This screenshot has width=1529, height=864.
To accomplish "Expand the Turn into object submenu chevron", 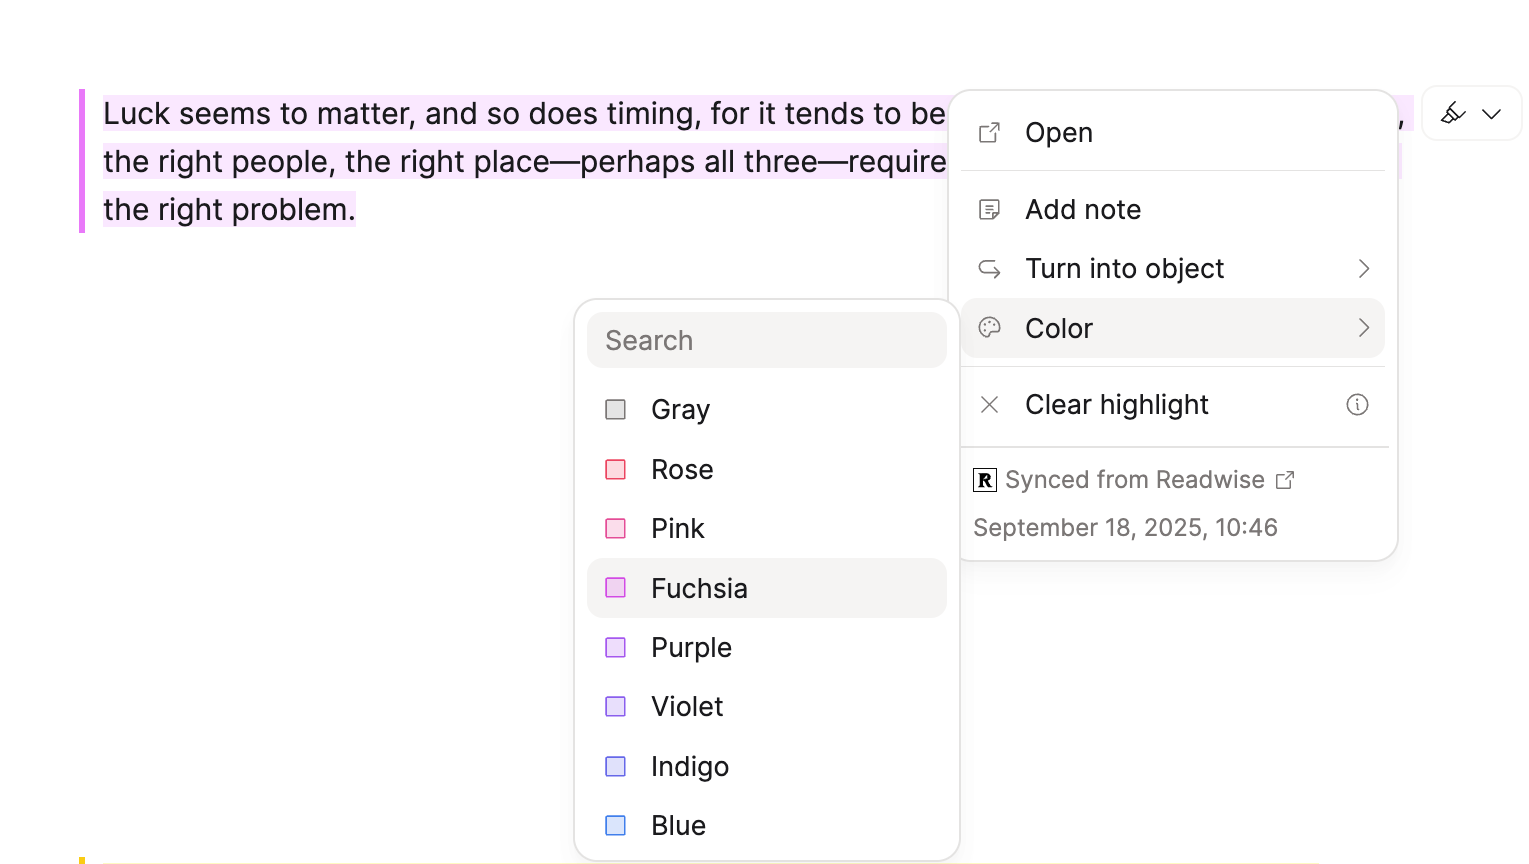I will pyautogui.click(x=1363, y=268).
